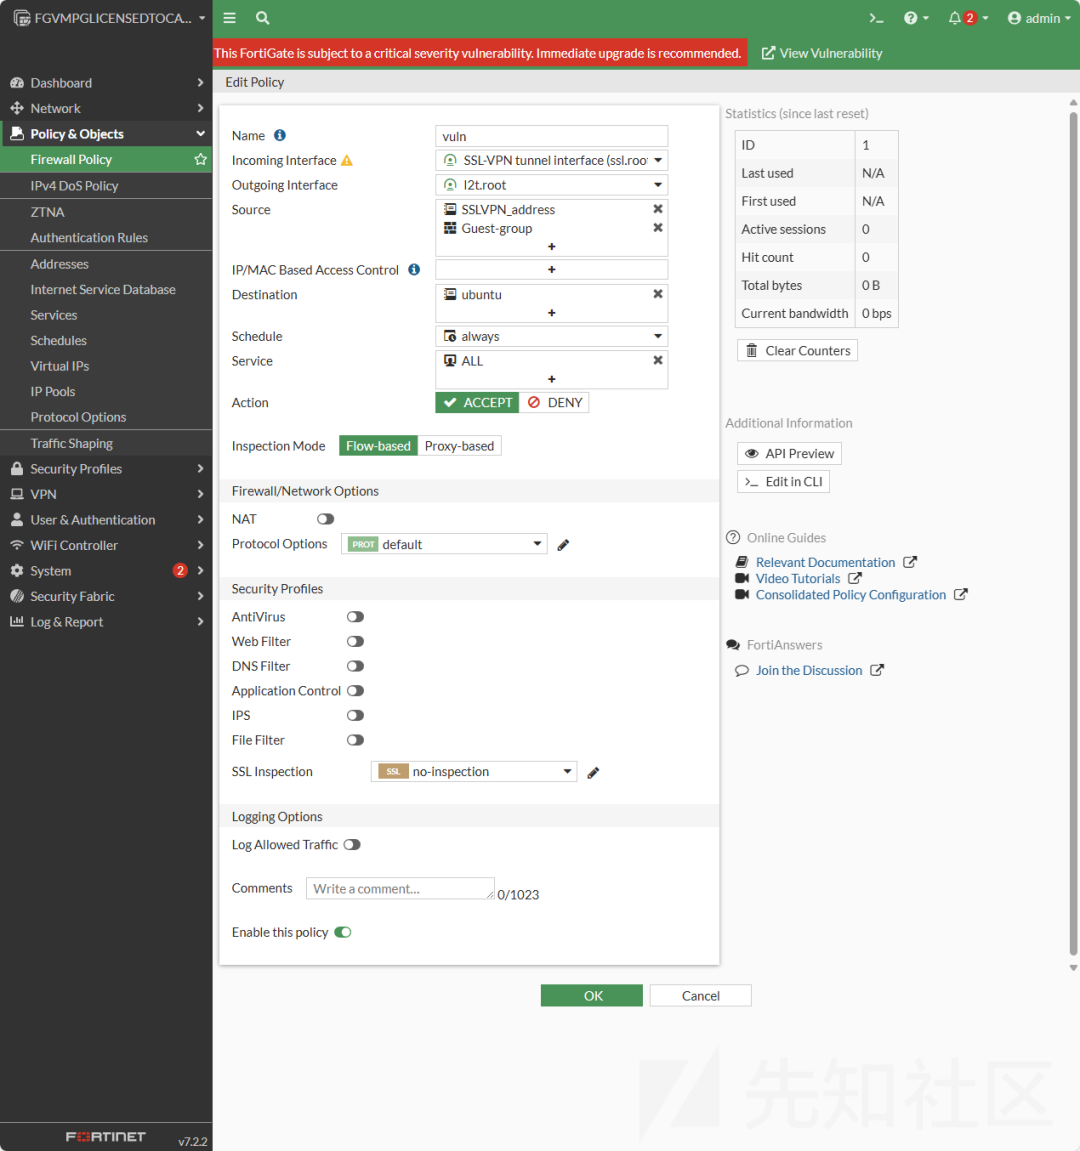Open Outgoing Interface dropdown
The width and height of the screenshot is (1080, 1151).
[x=551, y=185]
